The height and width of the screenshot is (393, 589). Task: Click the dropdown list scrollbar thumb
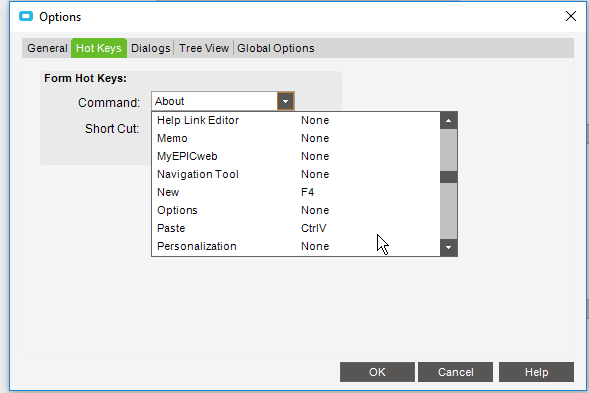[x=449, y=177]
